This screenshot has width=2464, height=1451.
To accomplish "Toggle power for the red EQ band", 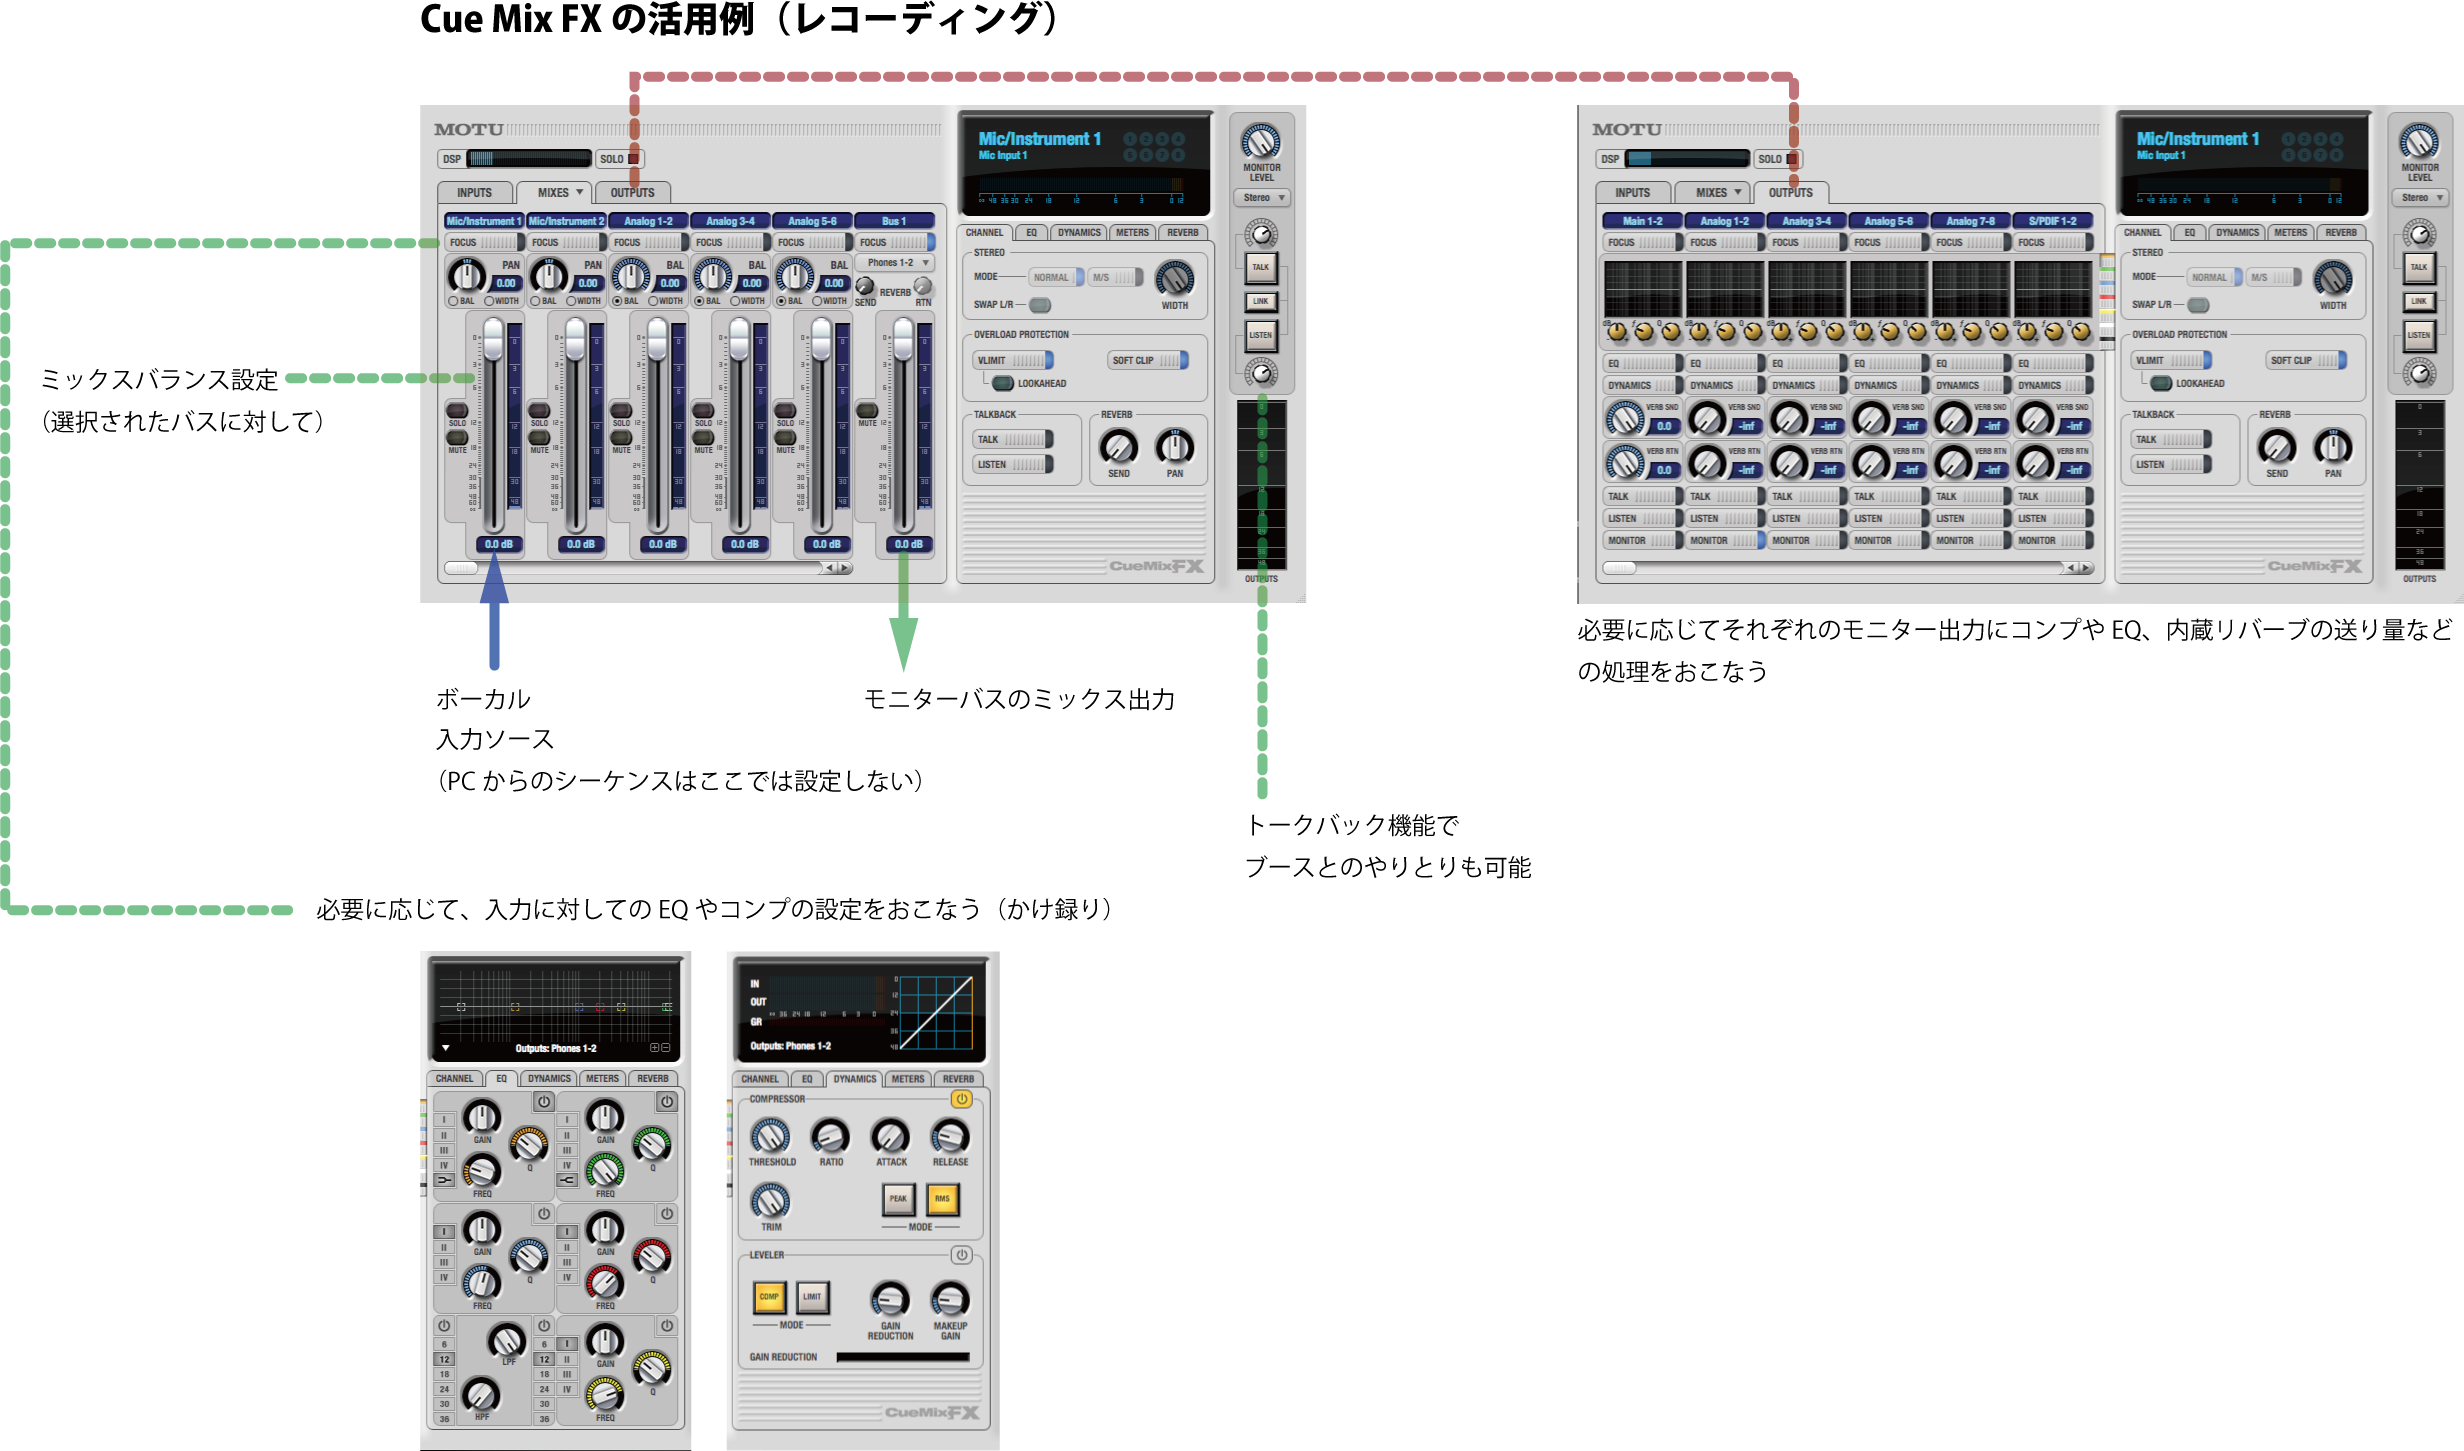I will tap(667, 1213).
